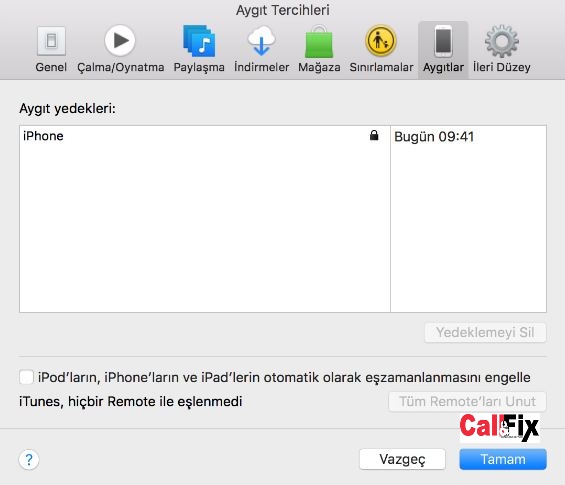Open Sınırlamalar parental restrictions pane
Viewport: 565px width, 485px height.
pos(381,49)
